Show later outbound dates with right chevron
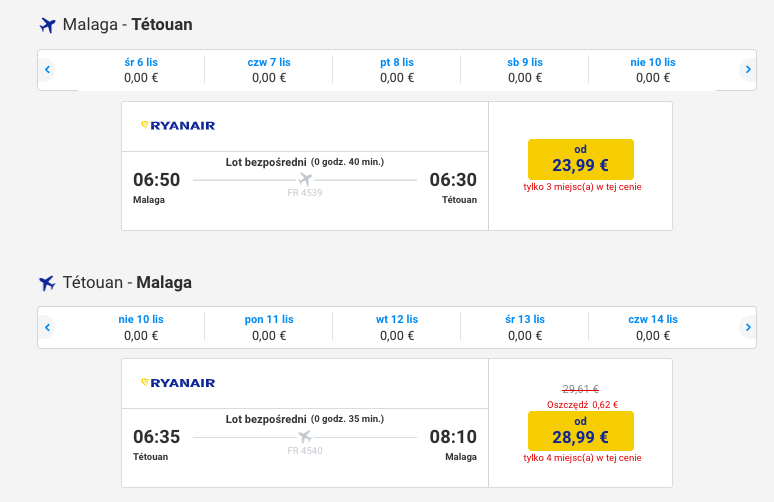This screenshot has width=774, height=502. coord(748,70)
